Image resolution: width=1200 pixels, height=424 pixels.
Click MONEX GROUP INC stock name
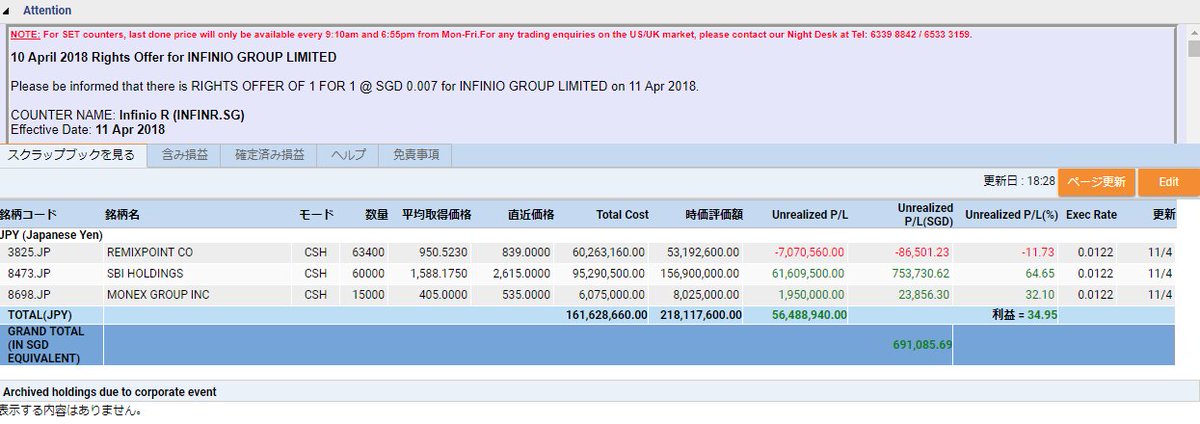click(157, 295)
